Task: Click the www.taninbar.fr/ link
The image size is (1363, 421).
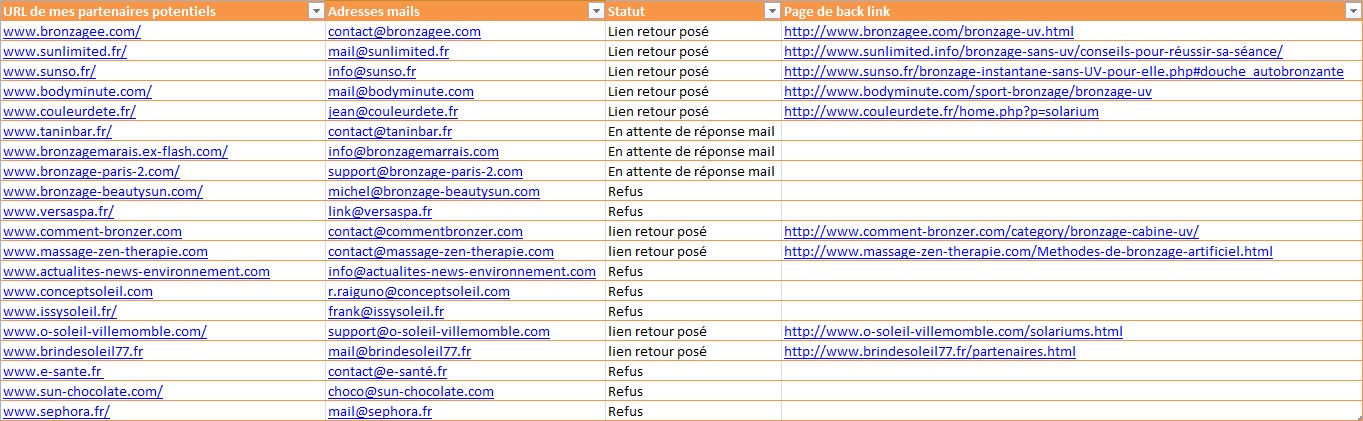Action: pyautogui.click(x=57, y=131)
